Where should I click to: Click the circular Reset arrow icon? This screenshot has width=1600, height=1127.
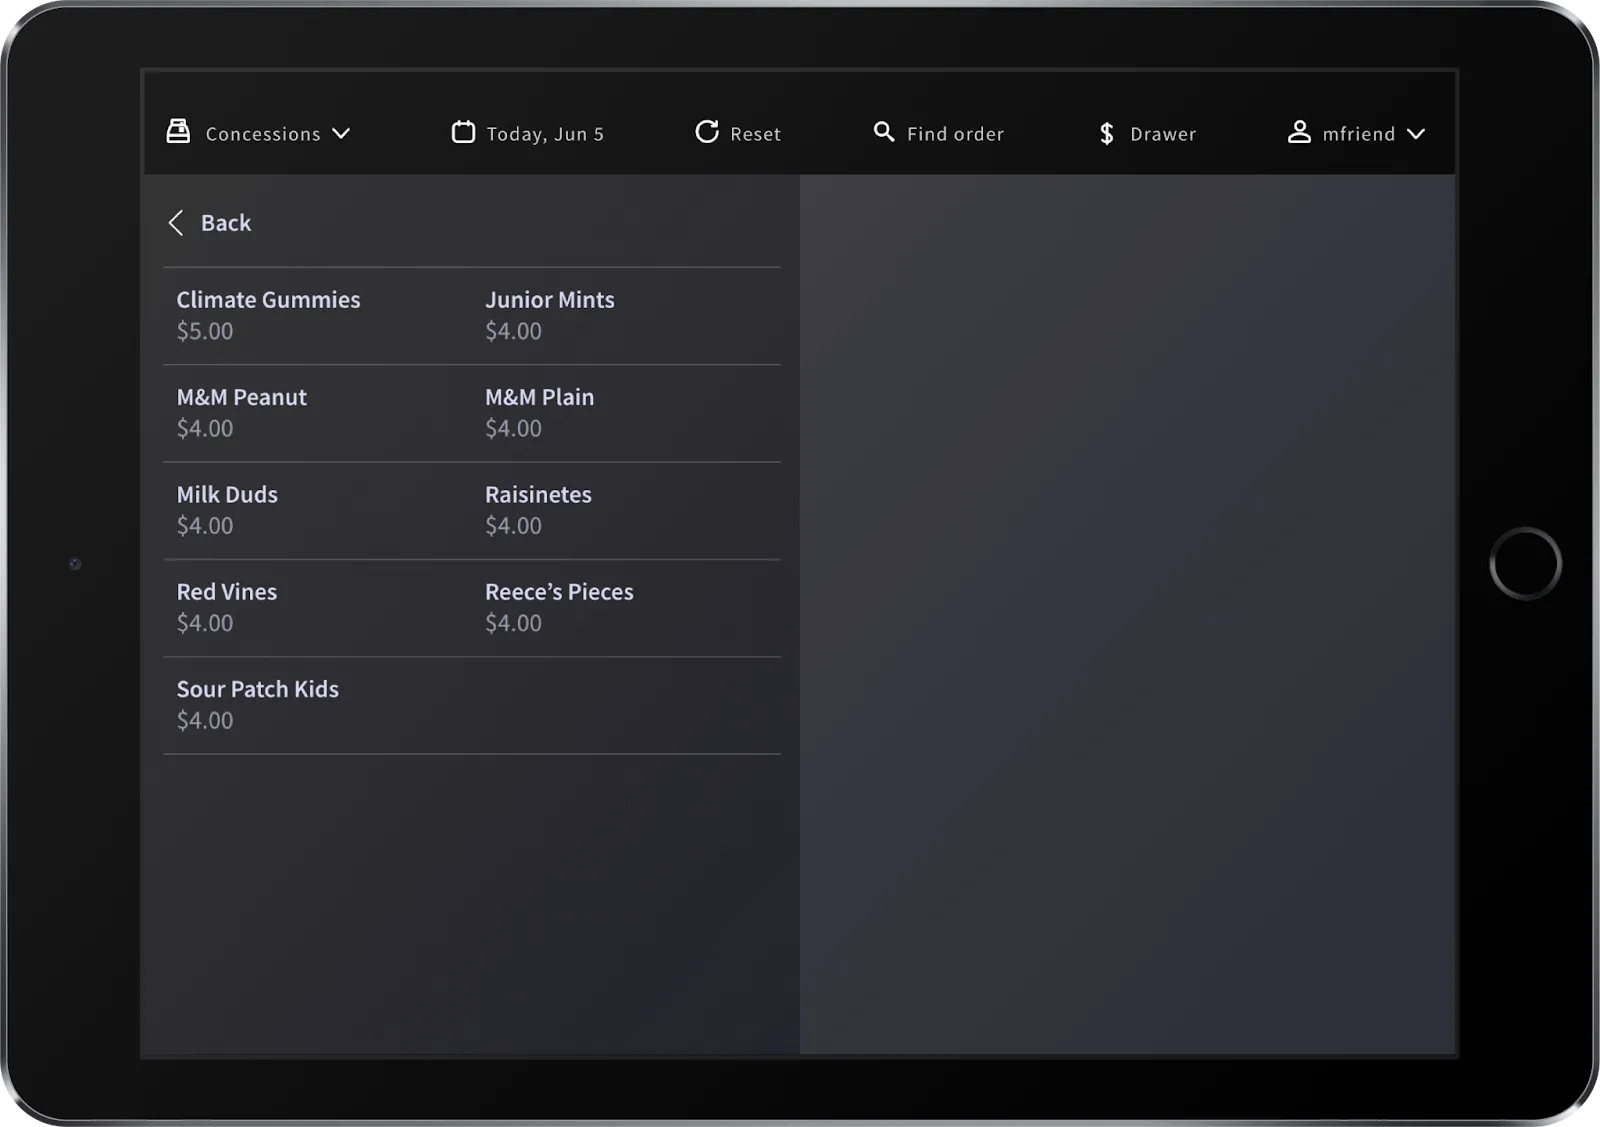[x=707, y=132]
